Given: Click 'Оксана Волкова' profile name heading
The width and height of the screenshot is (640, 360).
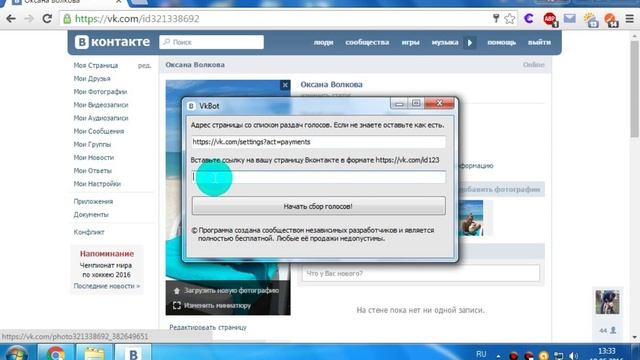Looking at the screenshot, I should pos(331,84).
